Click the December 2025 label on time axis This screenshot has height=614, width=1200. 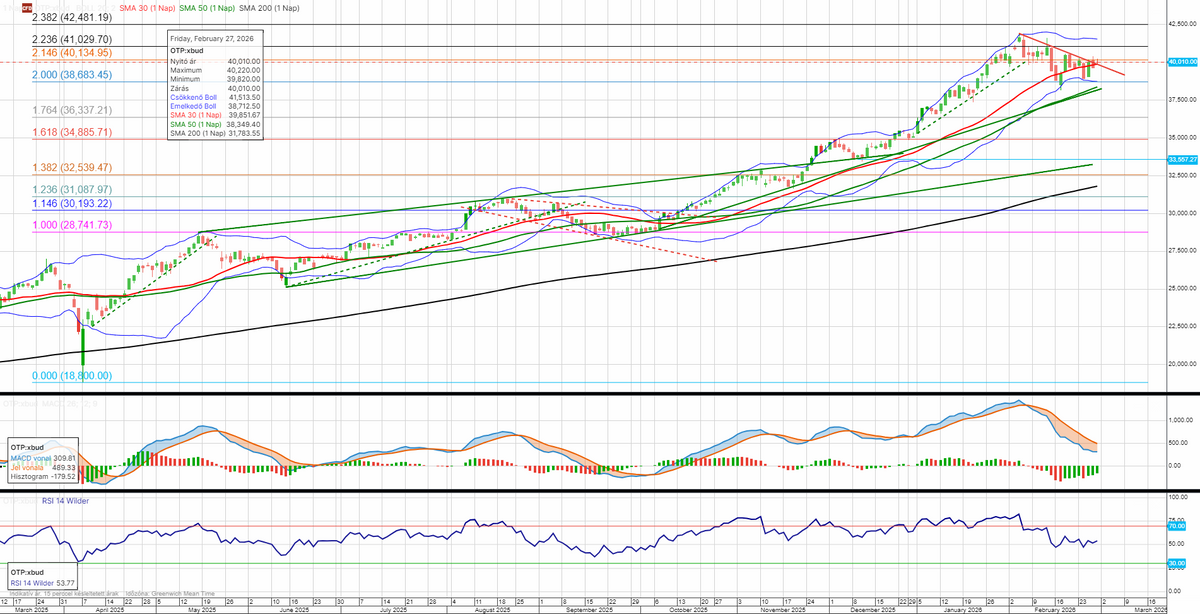click(875, 608)
